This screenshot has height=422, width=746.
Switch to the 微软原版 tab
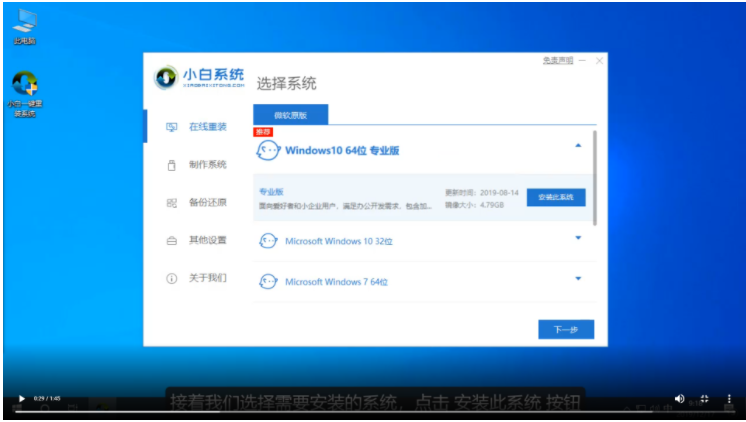coord(291,115)
